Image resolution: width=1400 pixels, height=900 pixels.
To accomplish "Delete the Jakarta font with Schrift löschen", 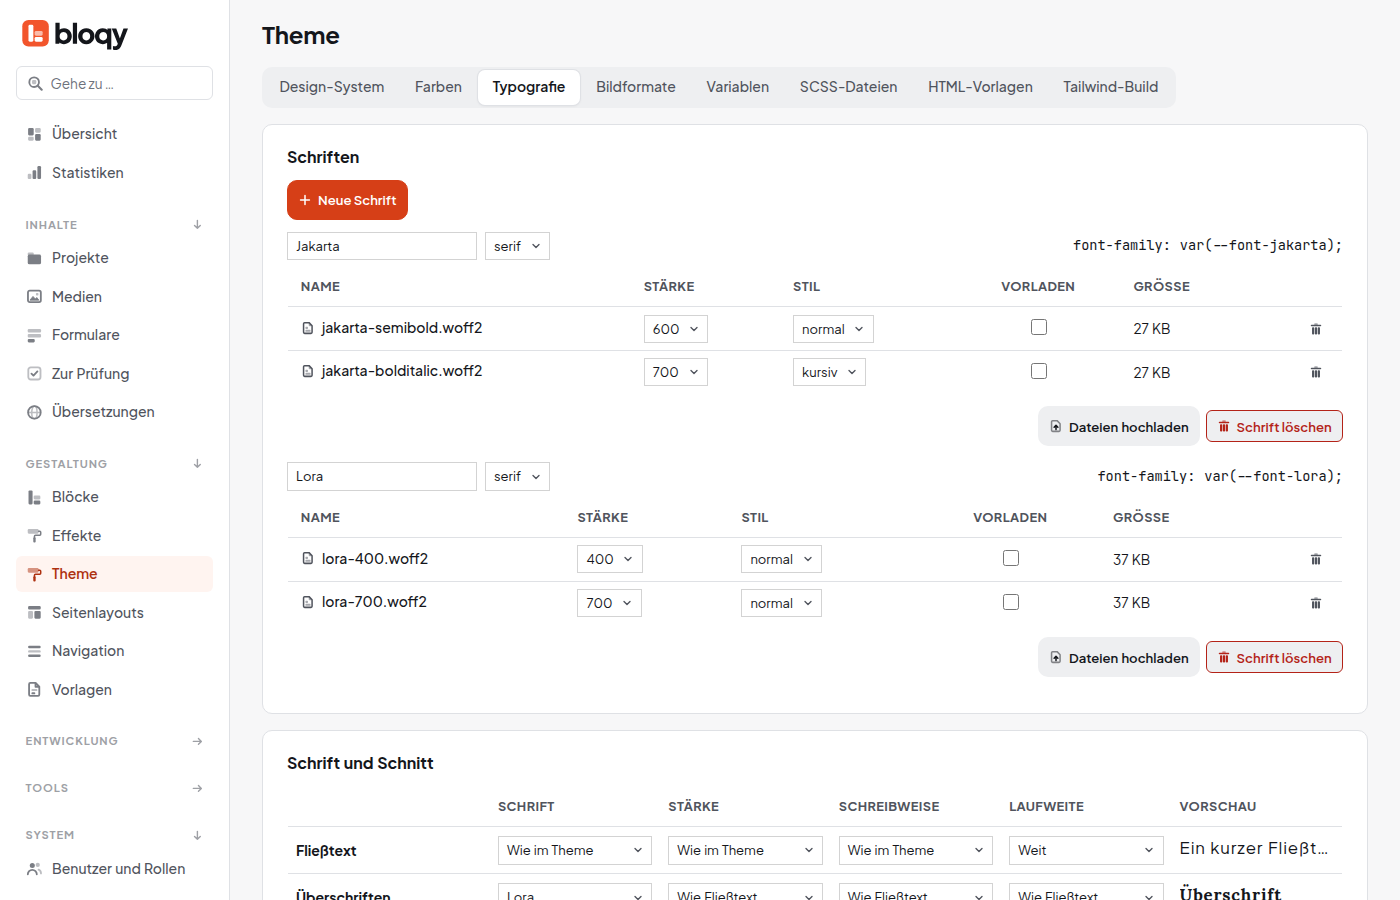I will click(x=1274, y=427).
